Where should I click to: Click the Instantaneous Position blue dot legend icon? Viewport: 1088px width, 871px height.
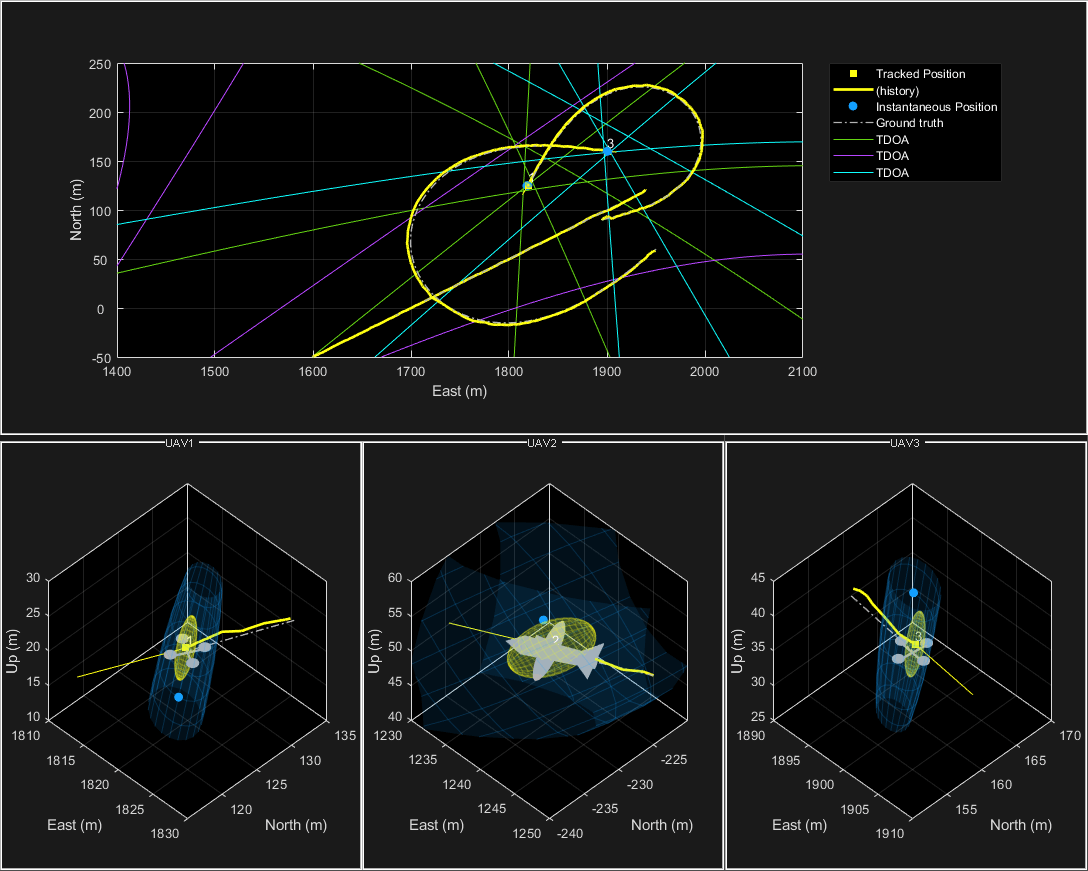click(x=852, y=106)
